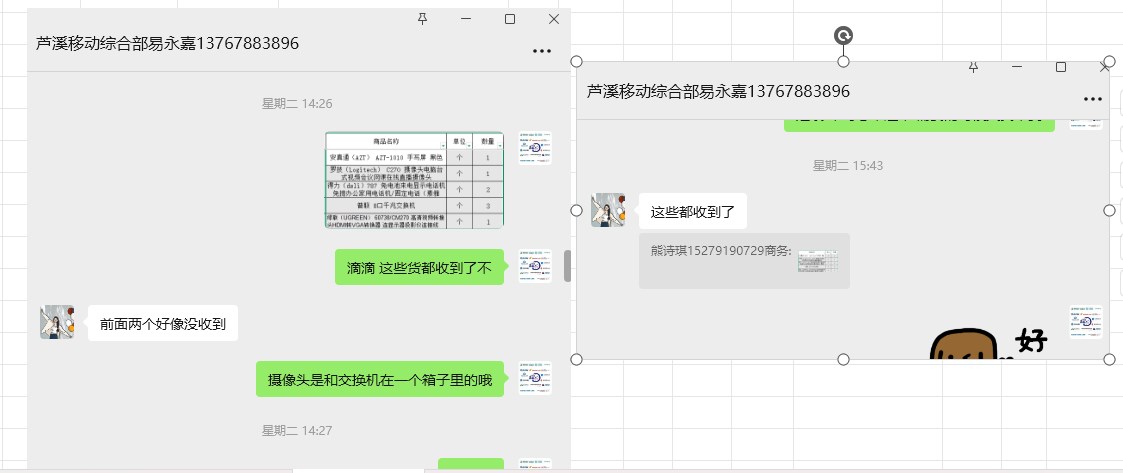Click contact avatar beside "前面两个好像没收到"

[x=57, y=323]
